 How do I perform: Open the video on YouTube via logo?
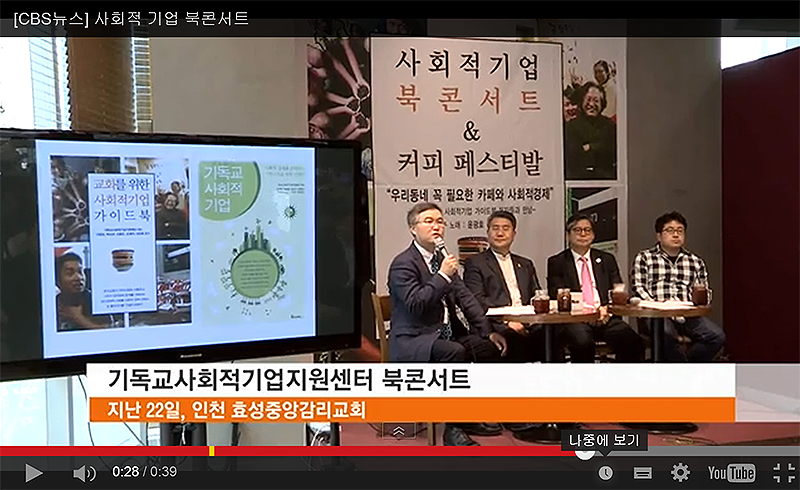[x=731, y=473]
